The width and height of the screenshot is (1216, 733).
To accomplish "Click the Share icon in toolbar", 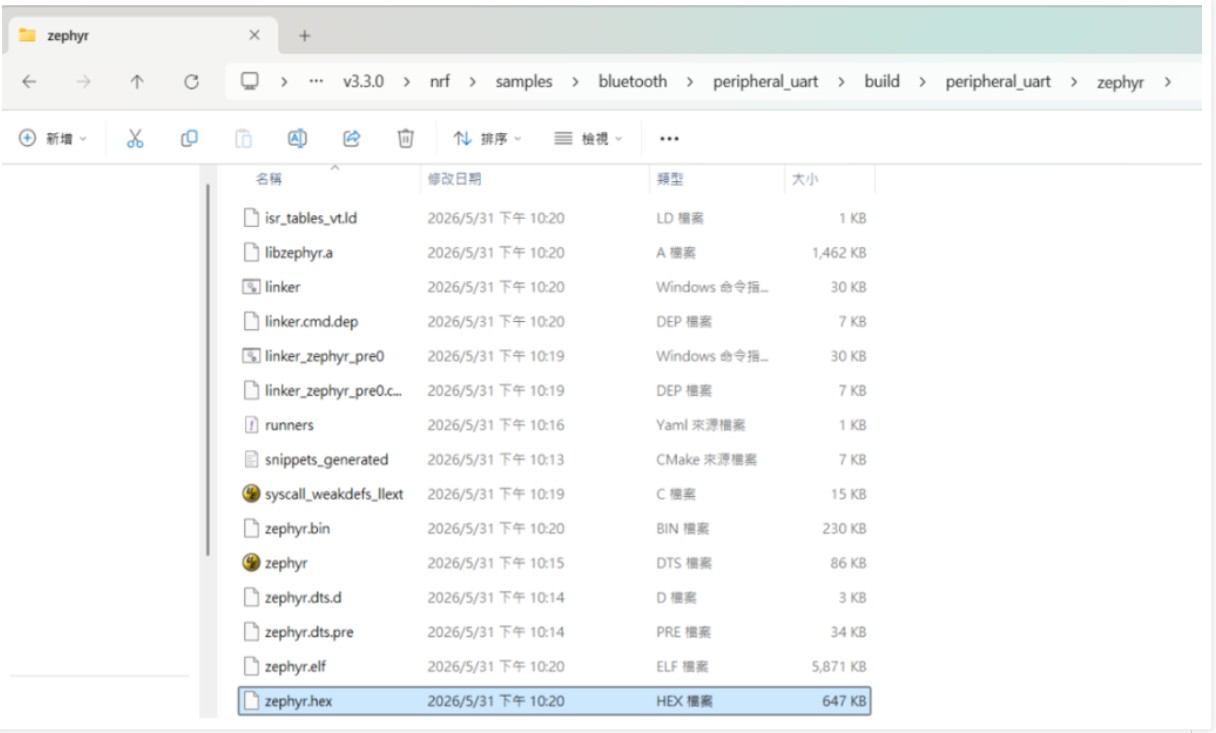I will [351, 139].
